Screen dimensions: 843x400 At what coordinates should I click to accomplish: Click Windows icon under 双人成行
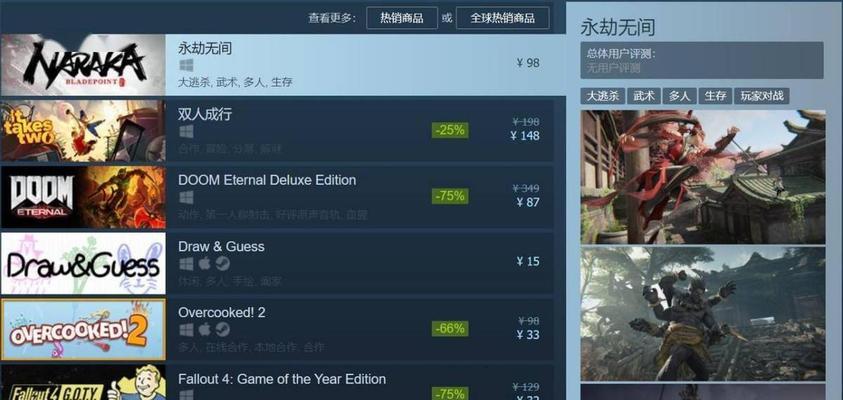tap(187, 132)
